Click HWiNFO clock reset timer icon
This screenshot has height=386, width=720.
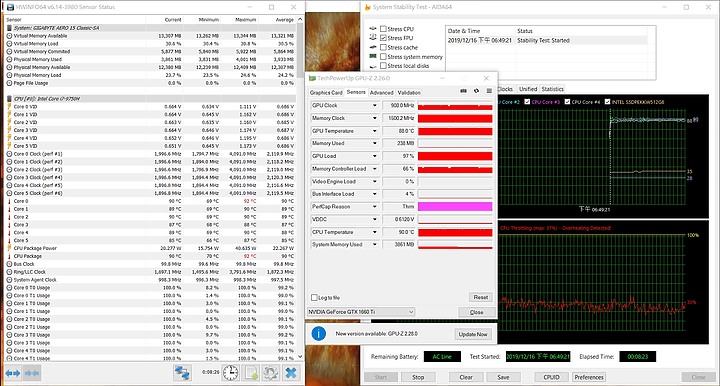231,373
